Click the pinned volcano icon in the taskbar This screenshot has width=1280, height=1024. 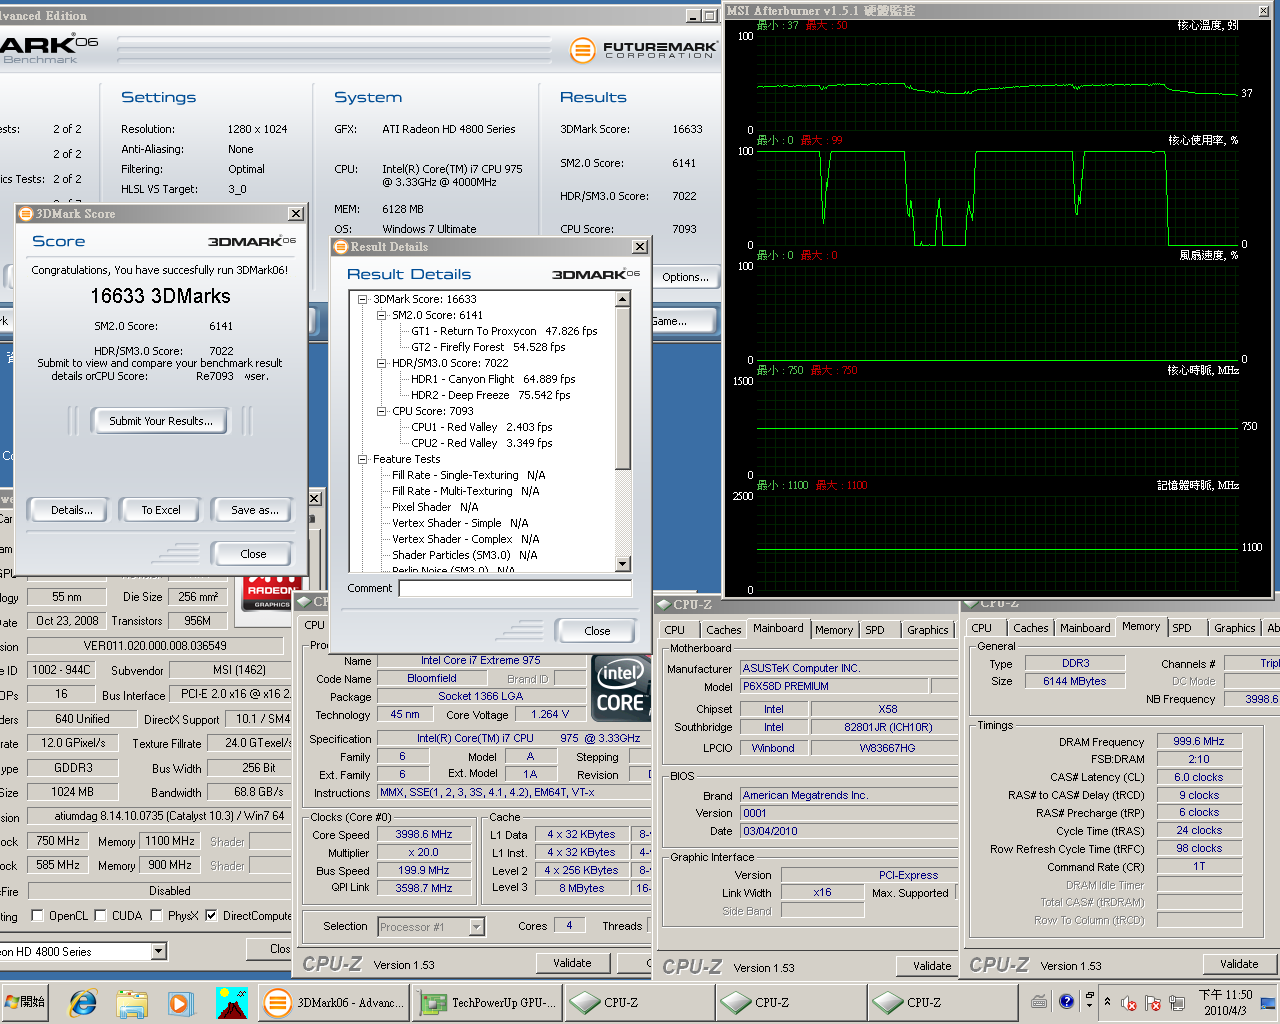tap(231, 1002)
